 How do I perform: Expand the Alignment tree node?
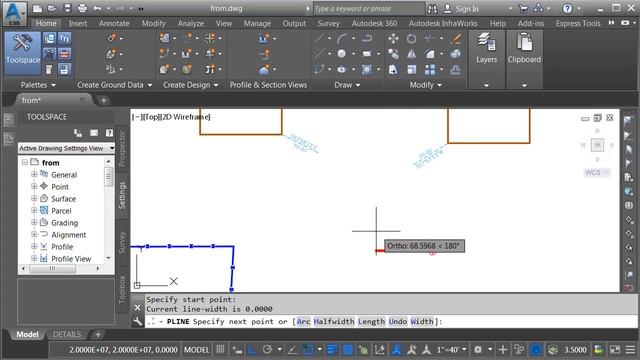point(34,234)
